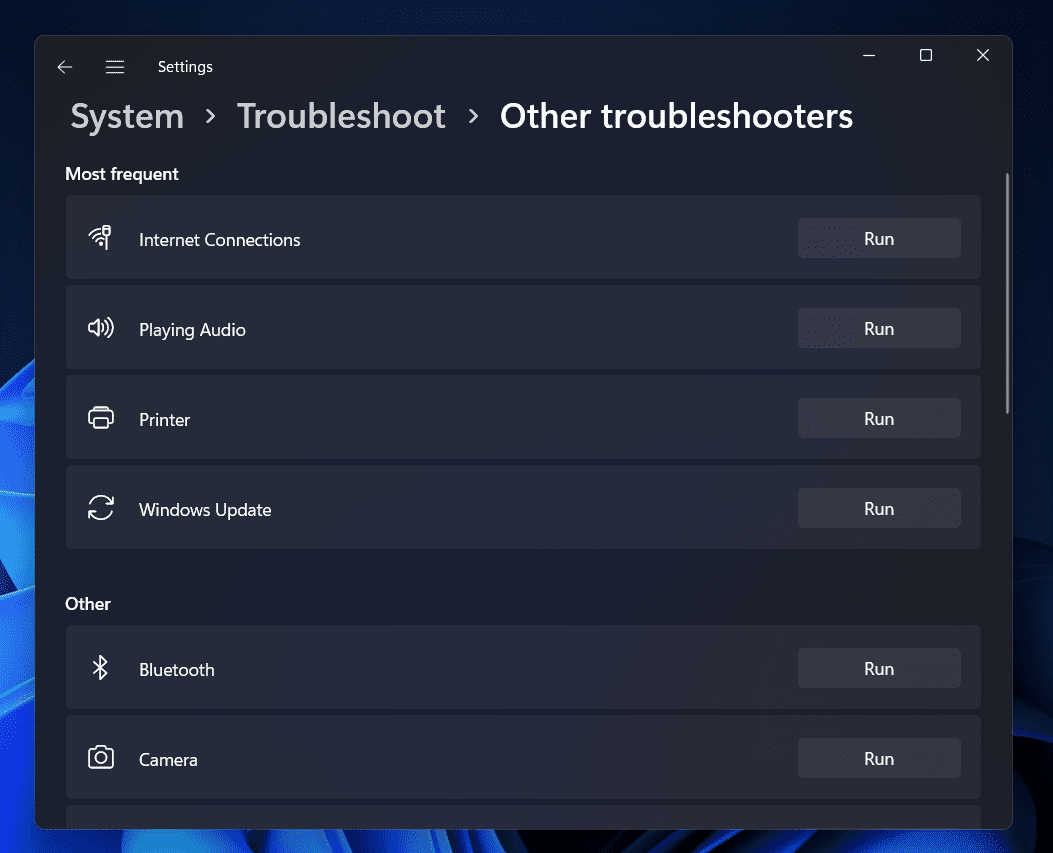Run the Camera troubleshooter
This screenshot has height=853, width=1053.
(x=878, y=759)
